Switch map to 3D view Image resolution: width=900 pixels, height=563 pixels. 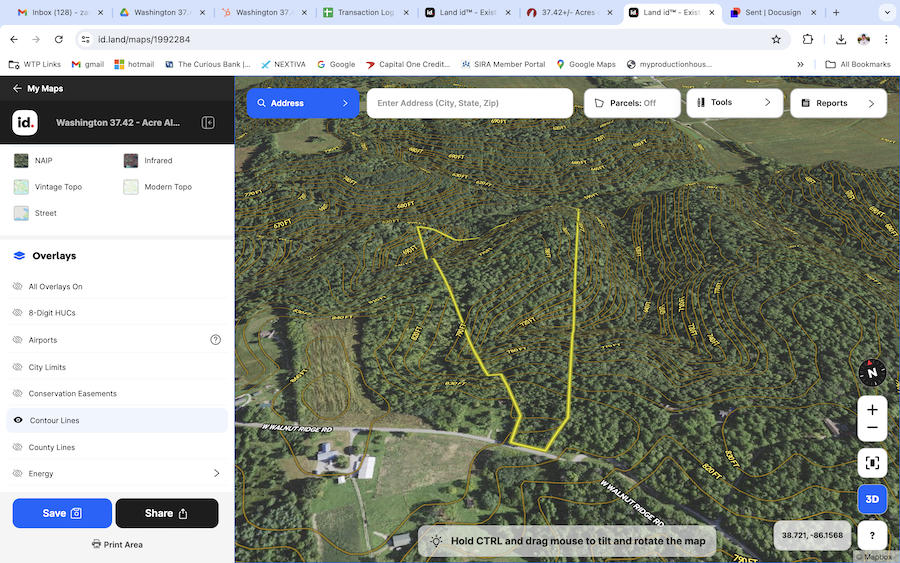(872, 499)
